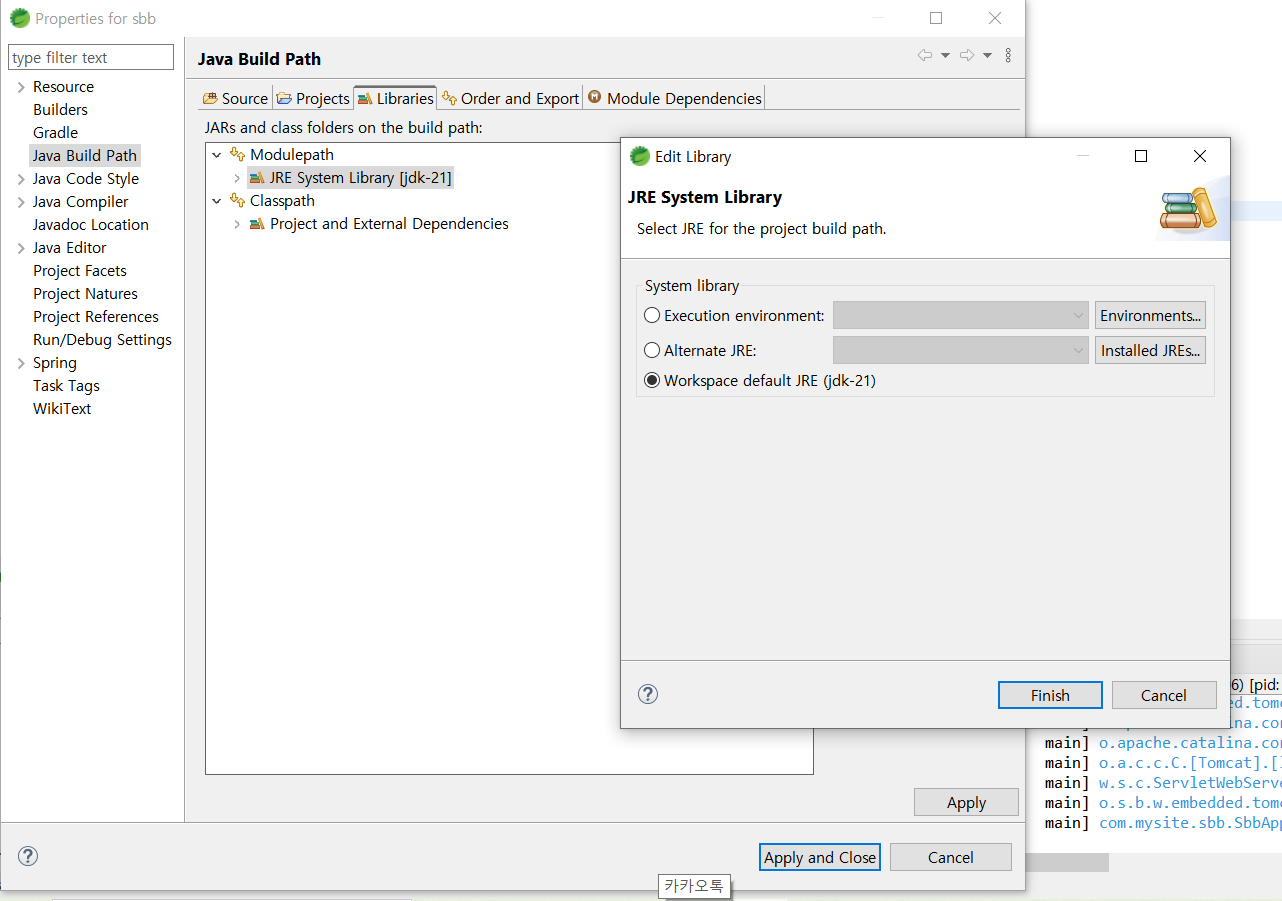The width and height of the screenshot is (1282, 901).
Task: Expand the Java Editor category
Action: pos(21,248)
